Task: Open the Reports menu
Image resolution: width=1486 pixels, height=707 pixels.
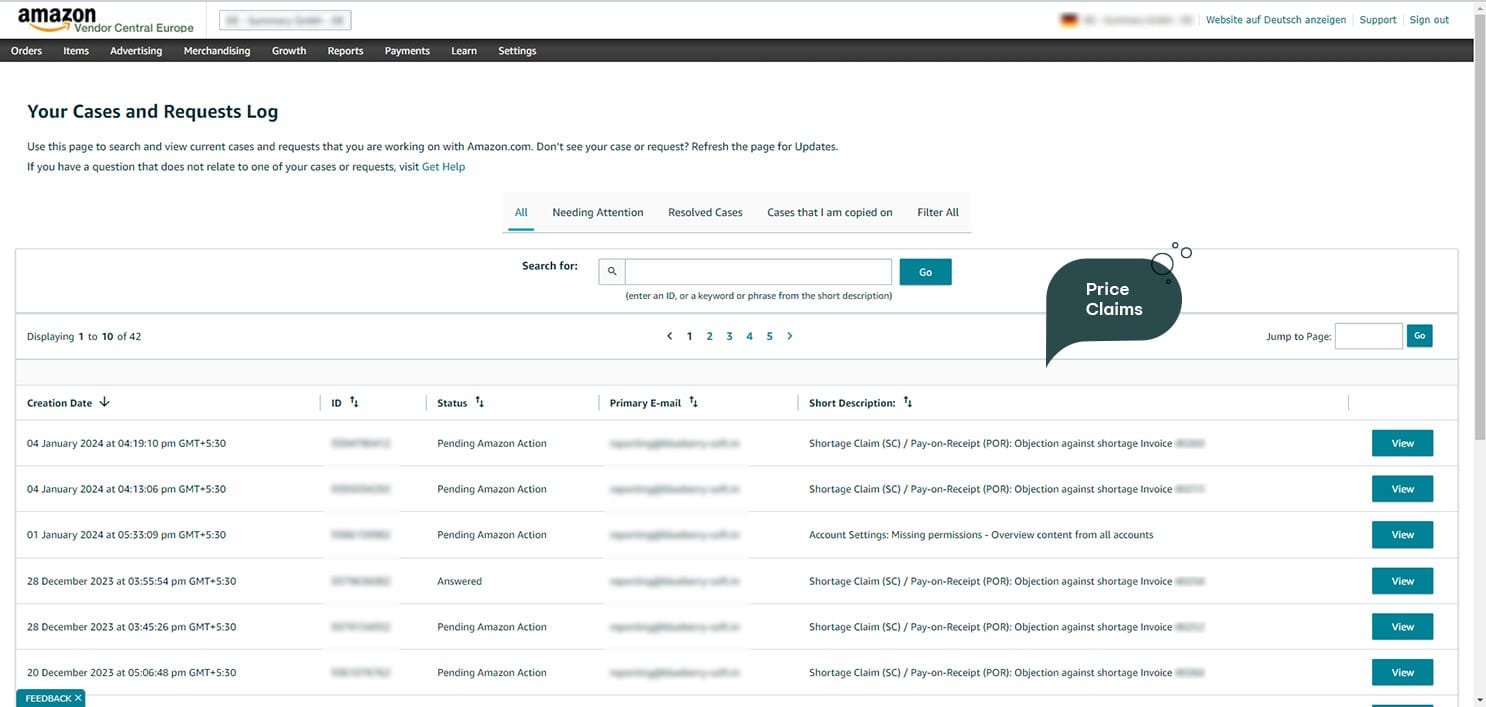Action: coord(345,51)
